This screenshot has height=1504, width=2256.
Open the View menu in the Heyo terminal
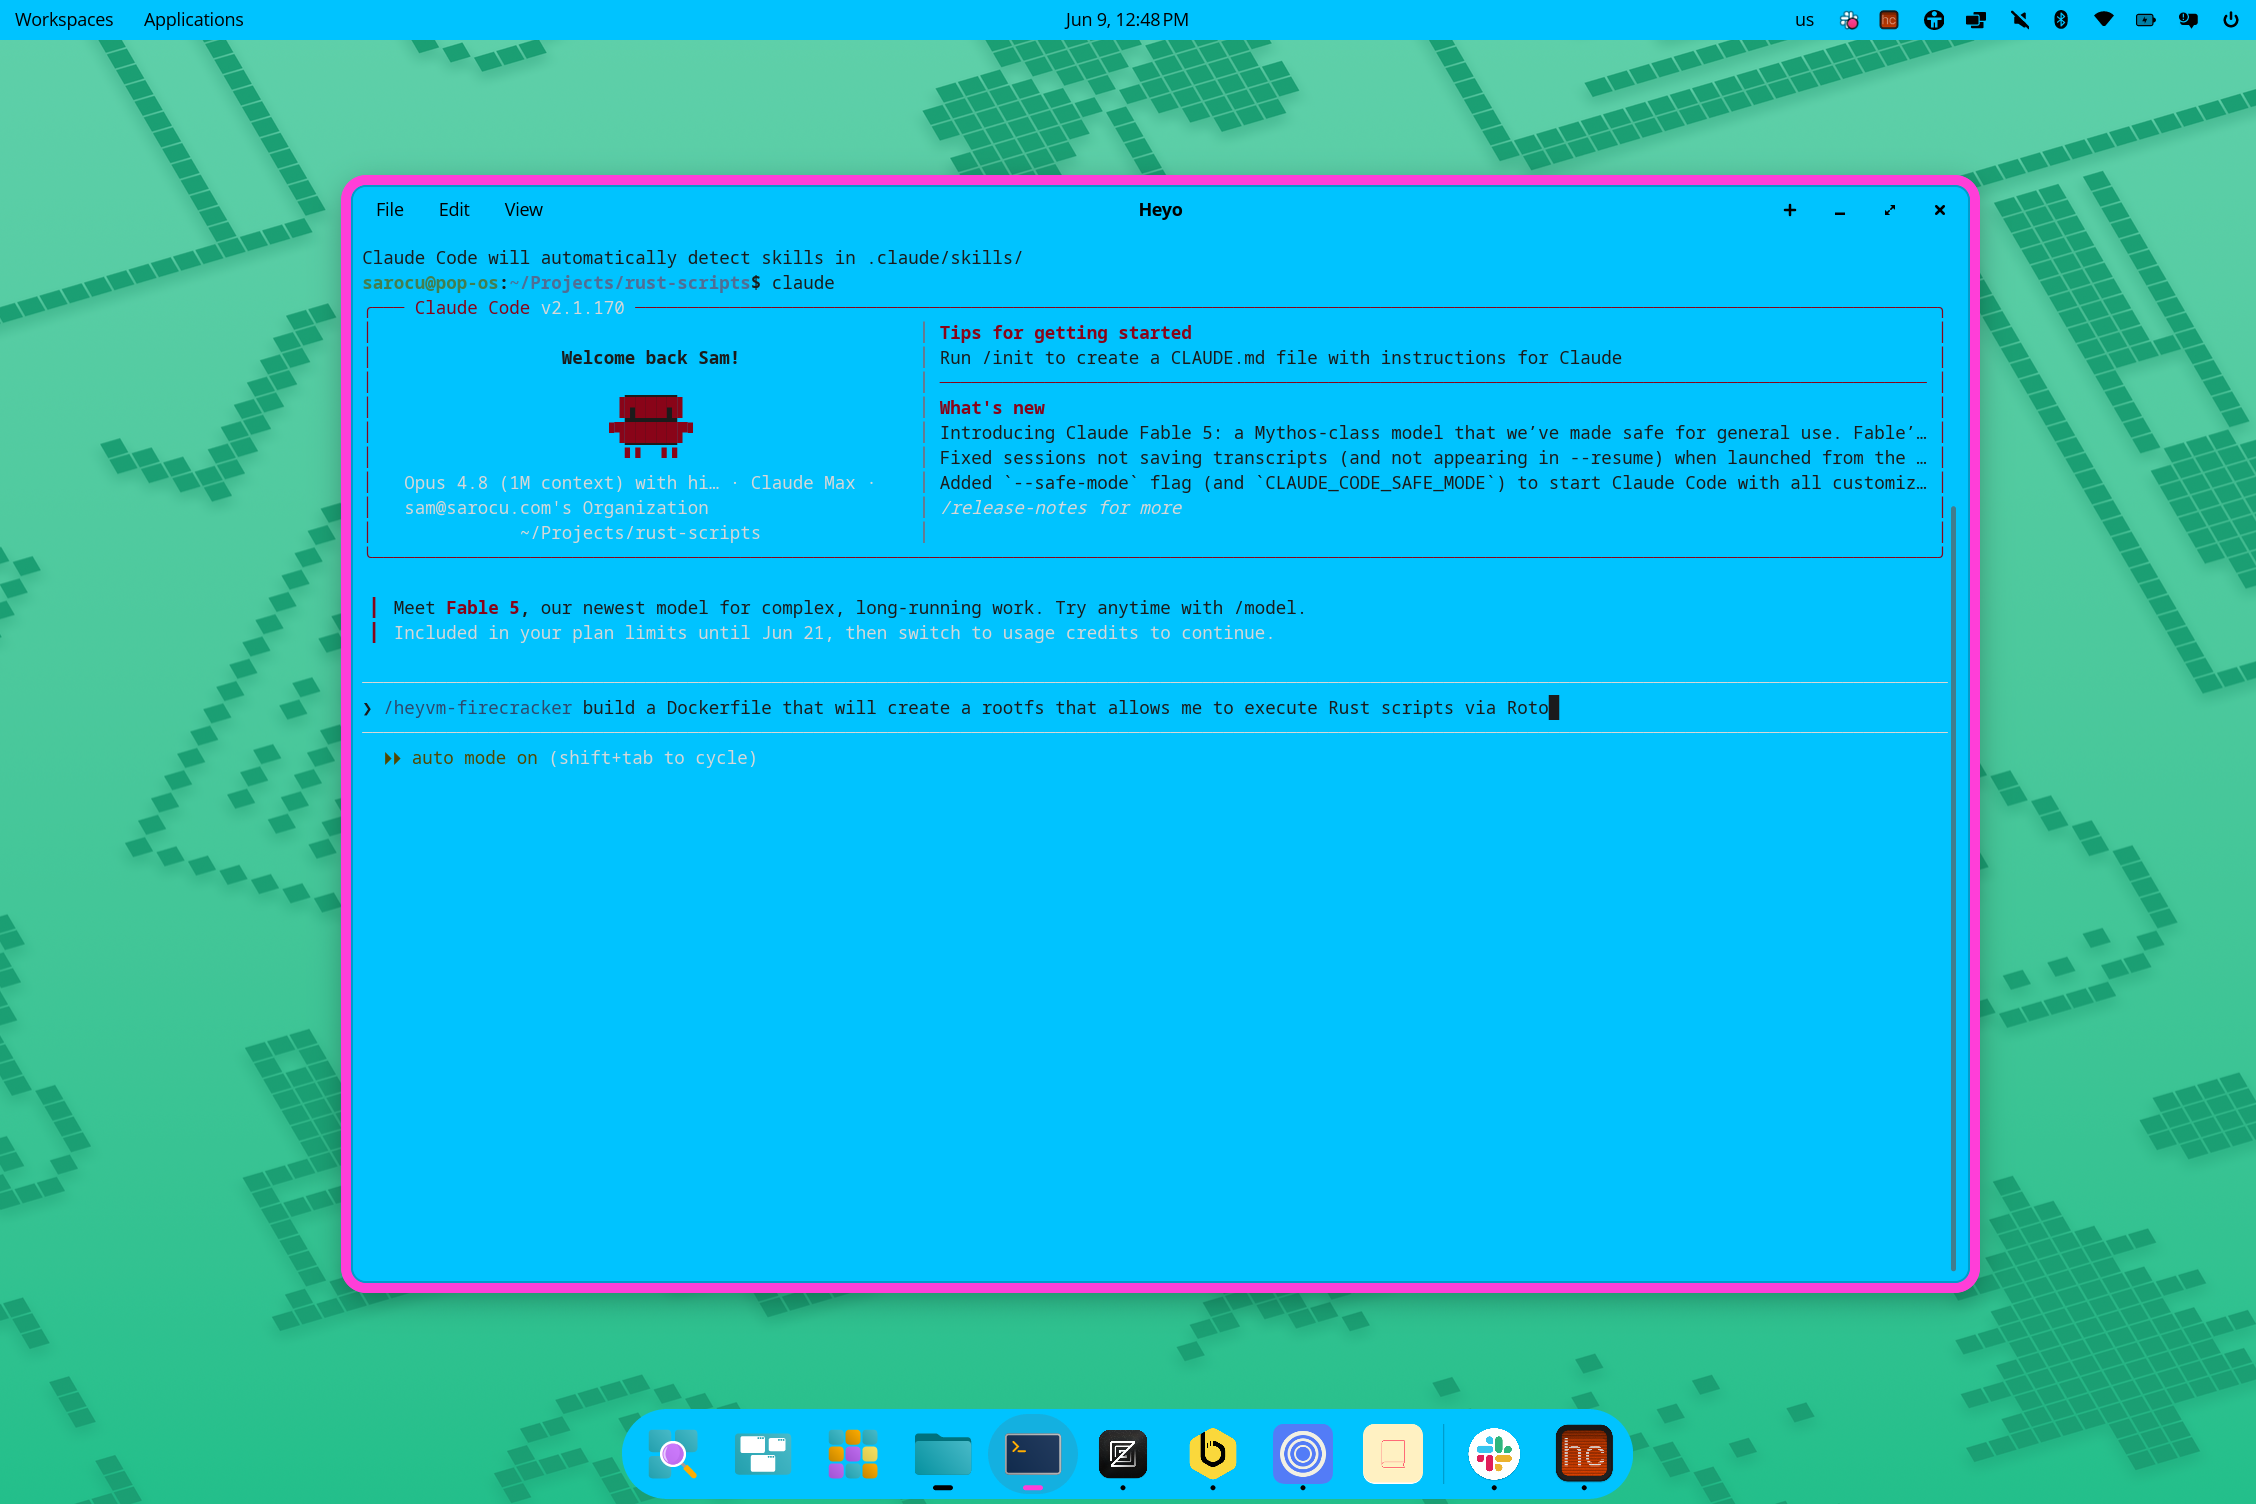[524, 210]
